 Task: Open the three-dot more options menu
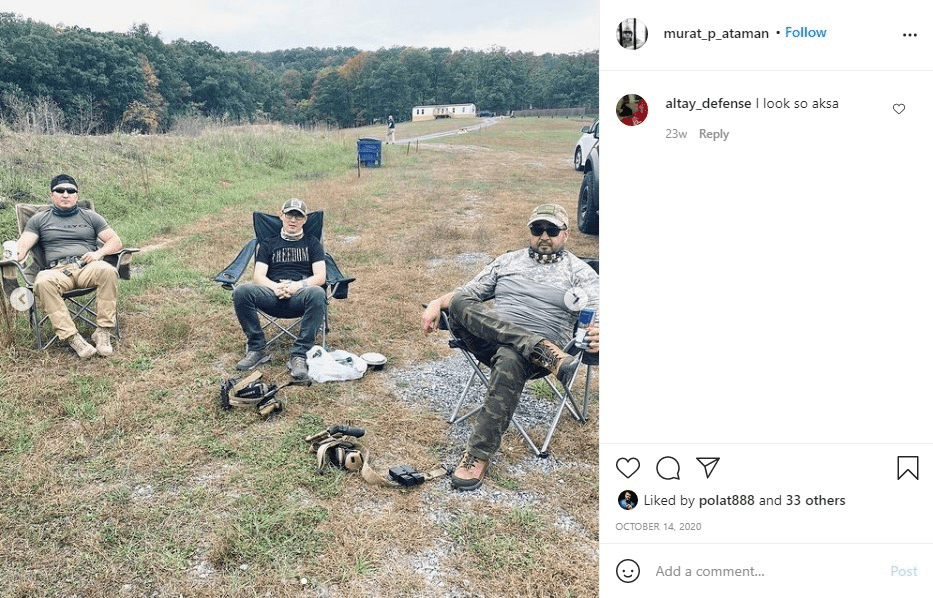pos(909,35)
